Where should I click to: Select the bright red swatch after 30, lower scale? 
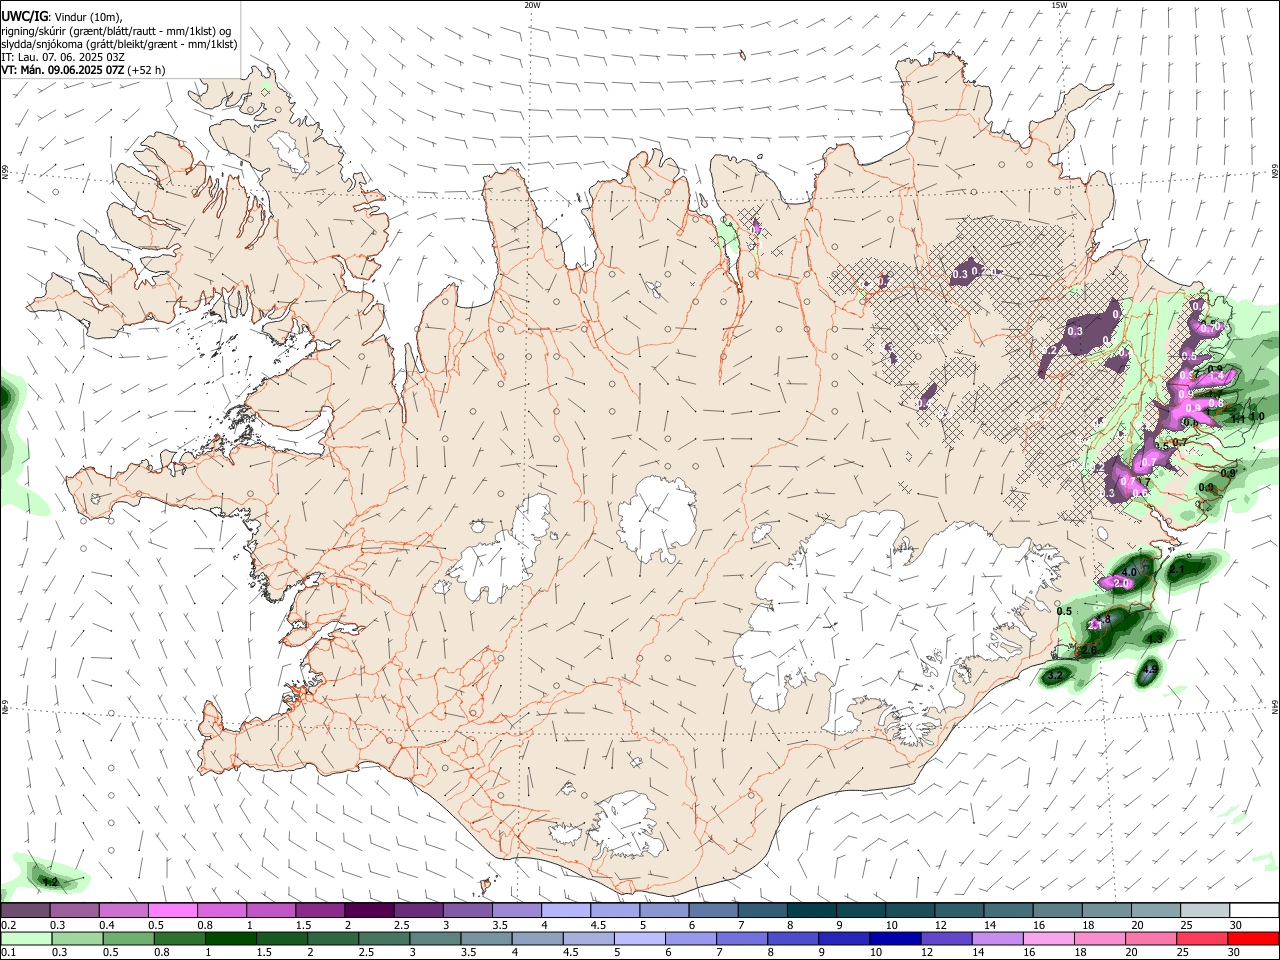1253,938
